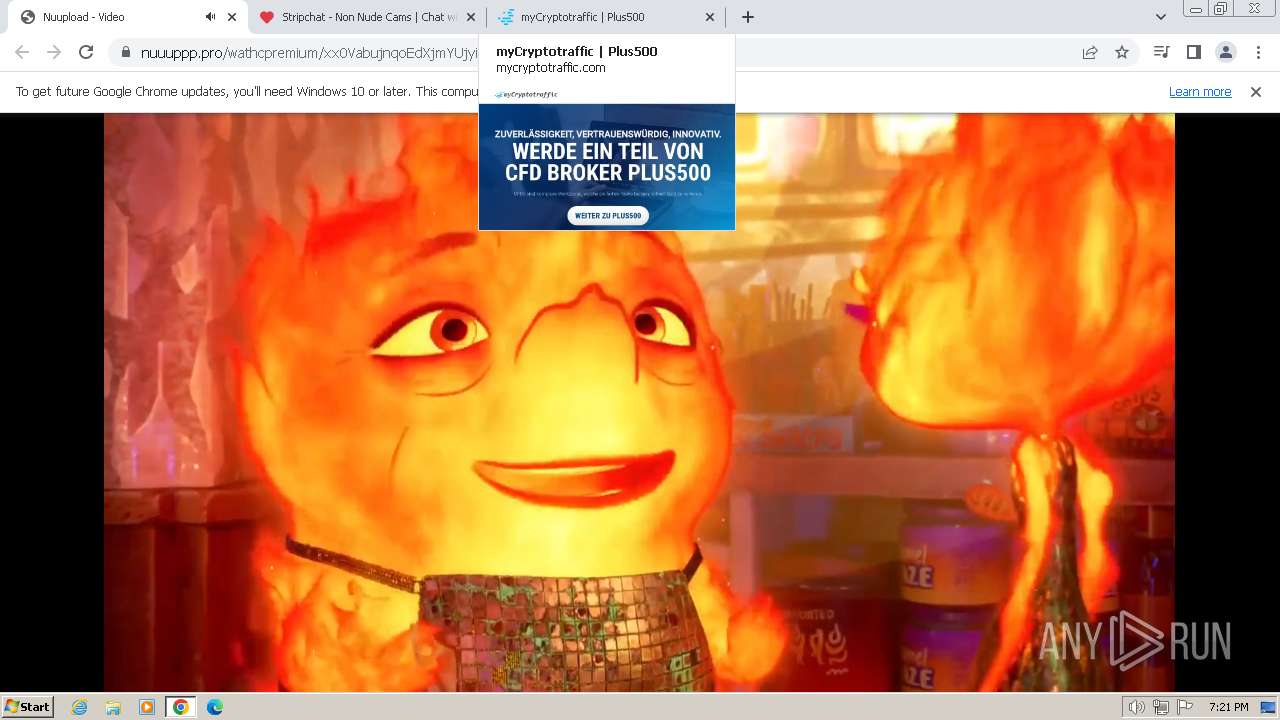Open Windows Media Player from taskbar

coord(147,707)
